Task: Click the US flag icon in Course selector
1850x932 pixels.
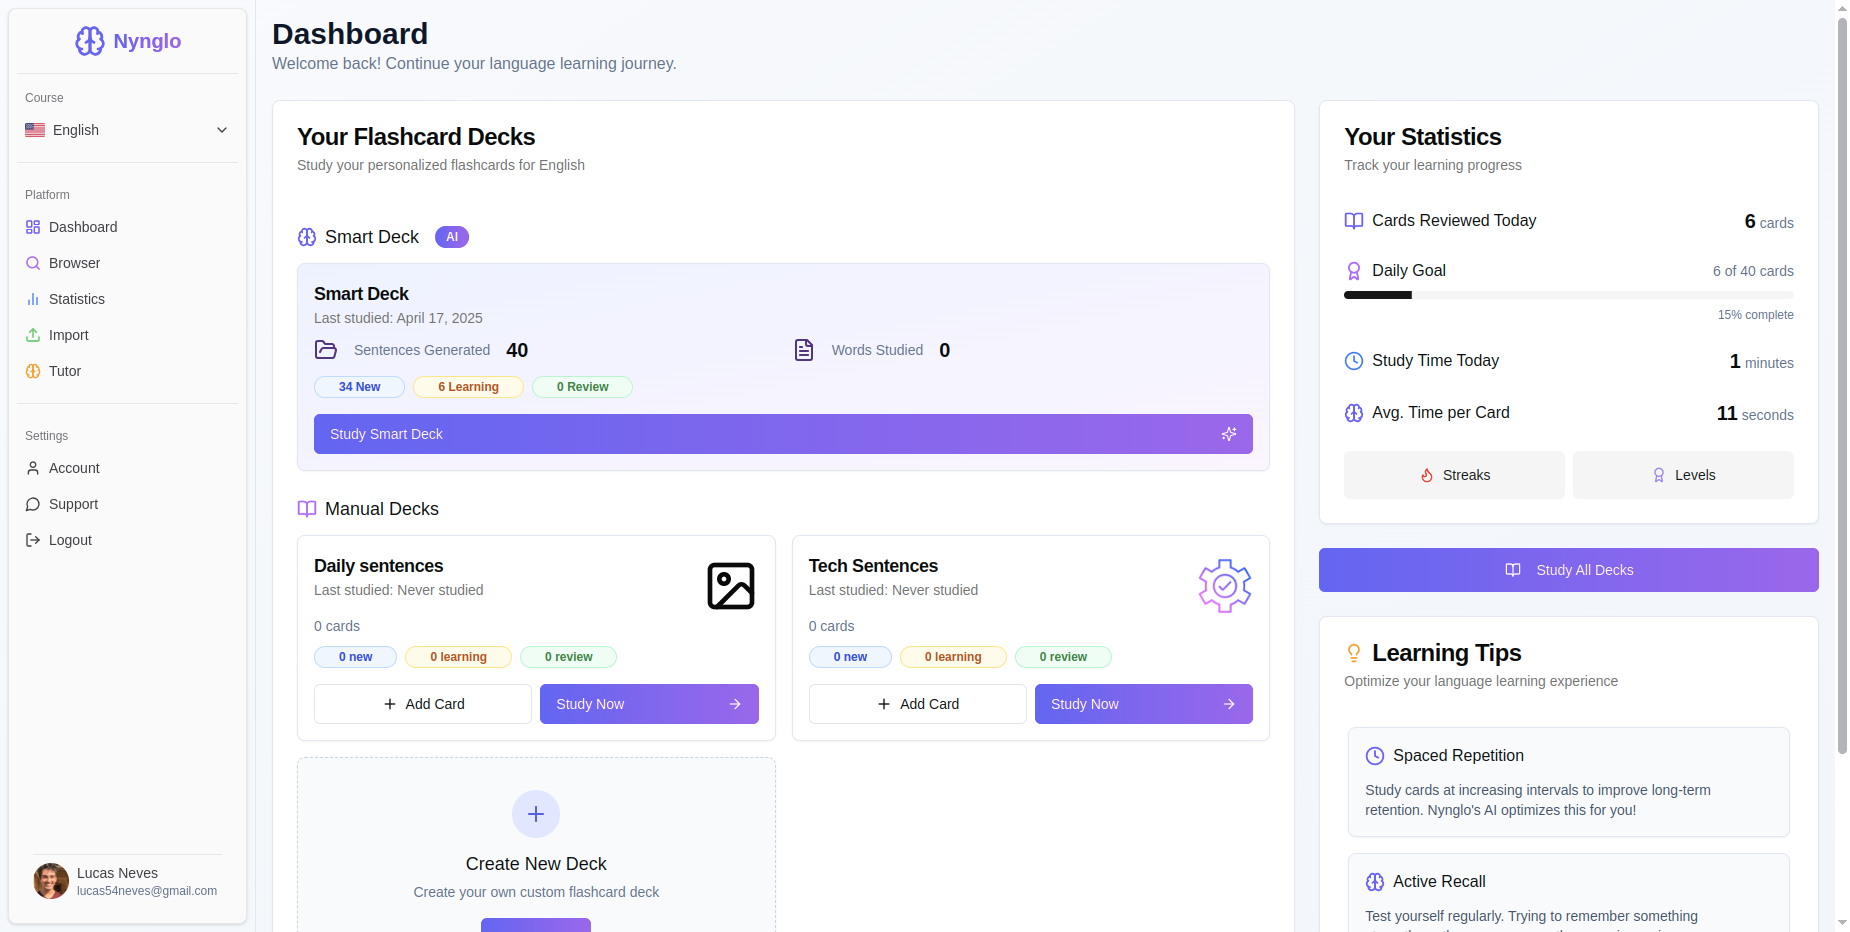Action: (x=35, y=130)
